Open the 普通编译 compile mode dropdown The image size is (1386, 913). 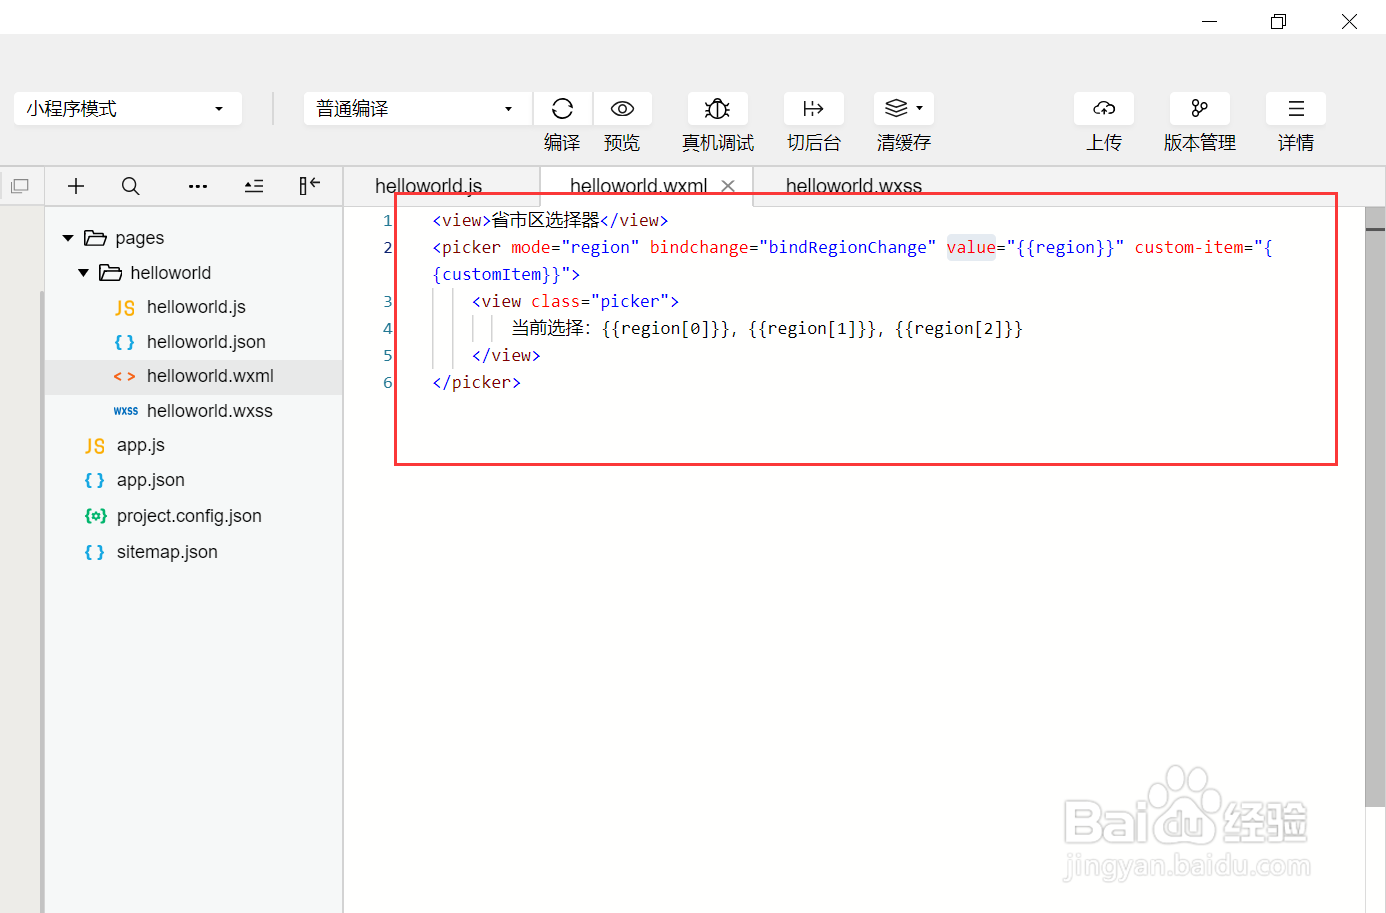[418, 108]
